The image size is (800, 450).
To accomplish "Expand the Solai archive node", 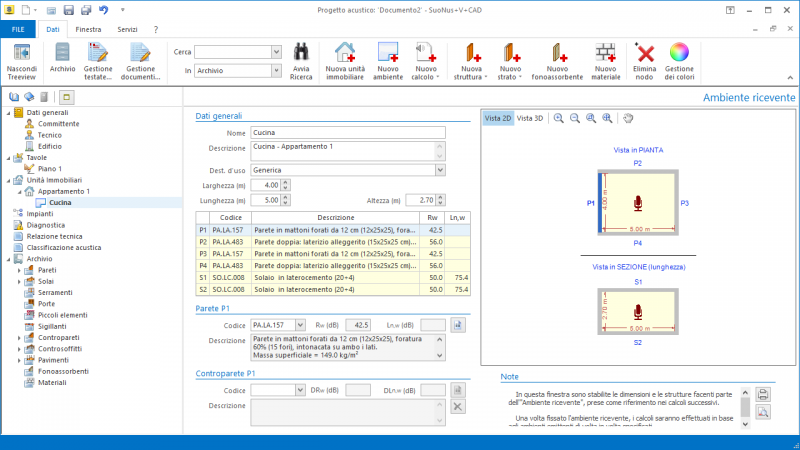I will click(x=19, y=282).
